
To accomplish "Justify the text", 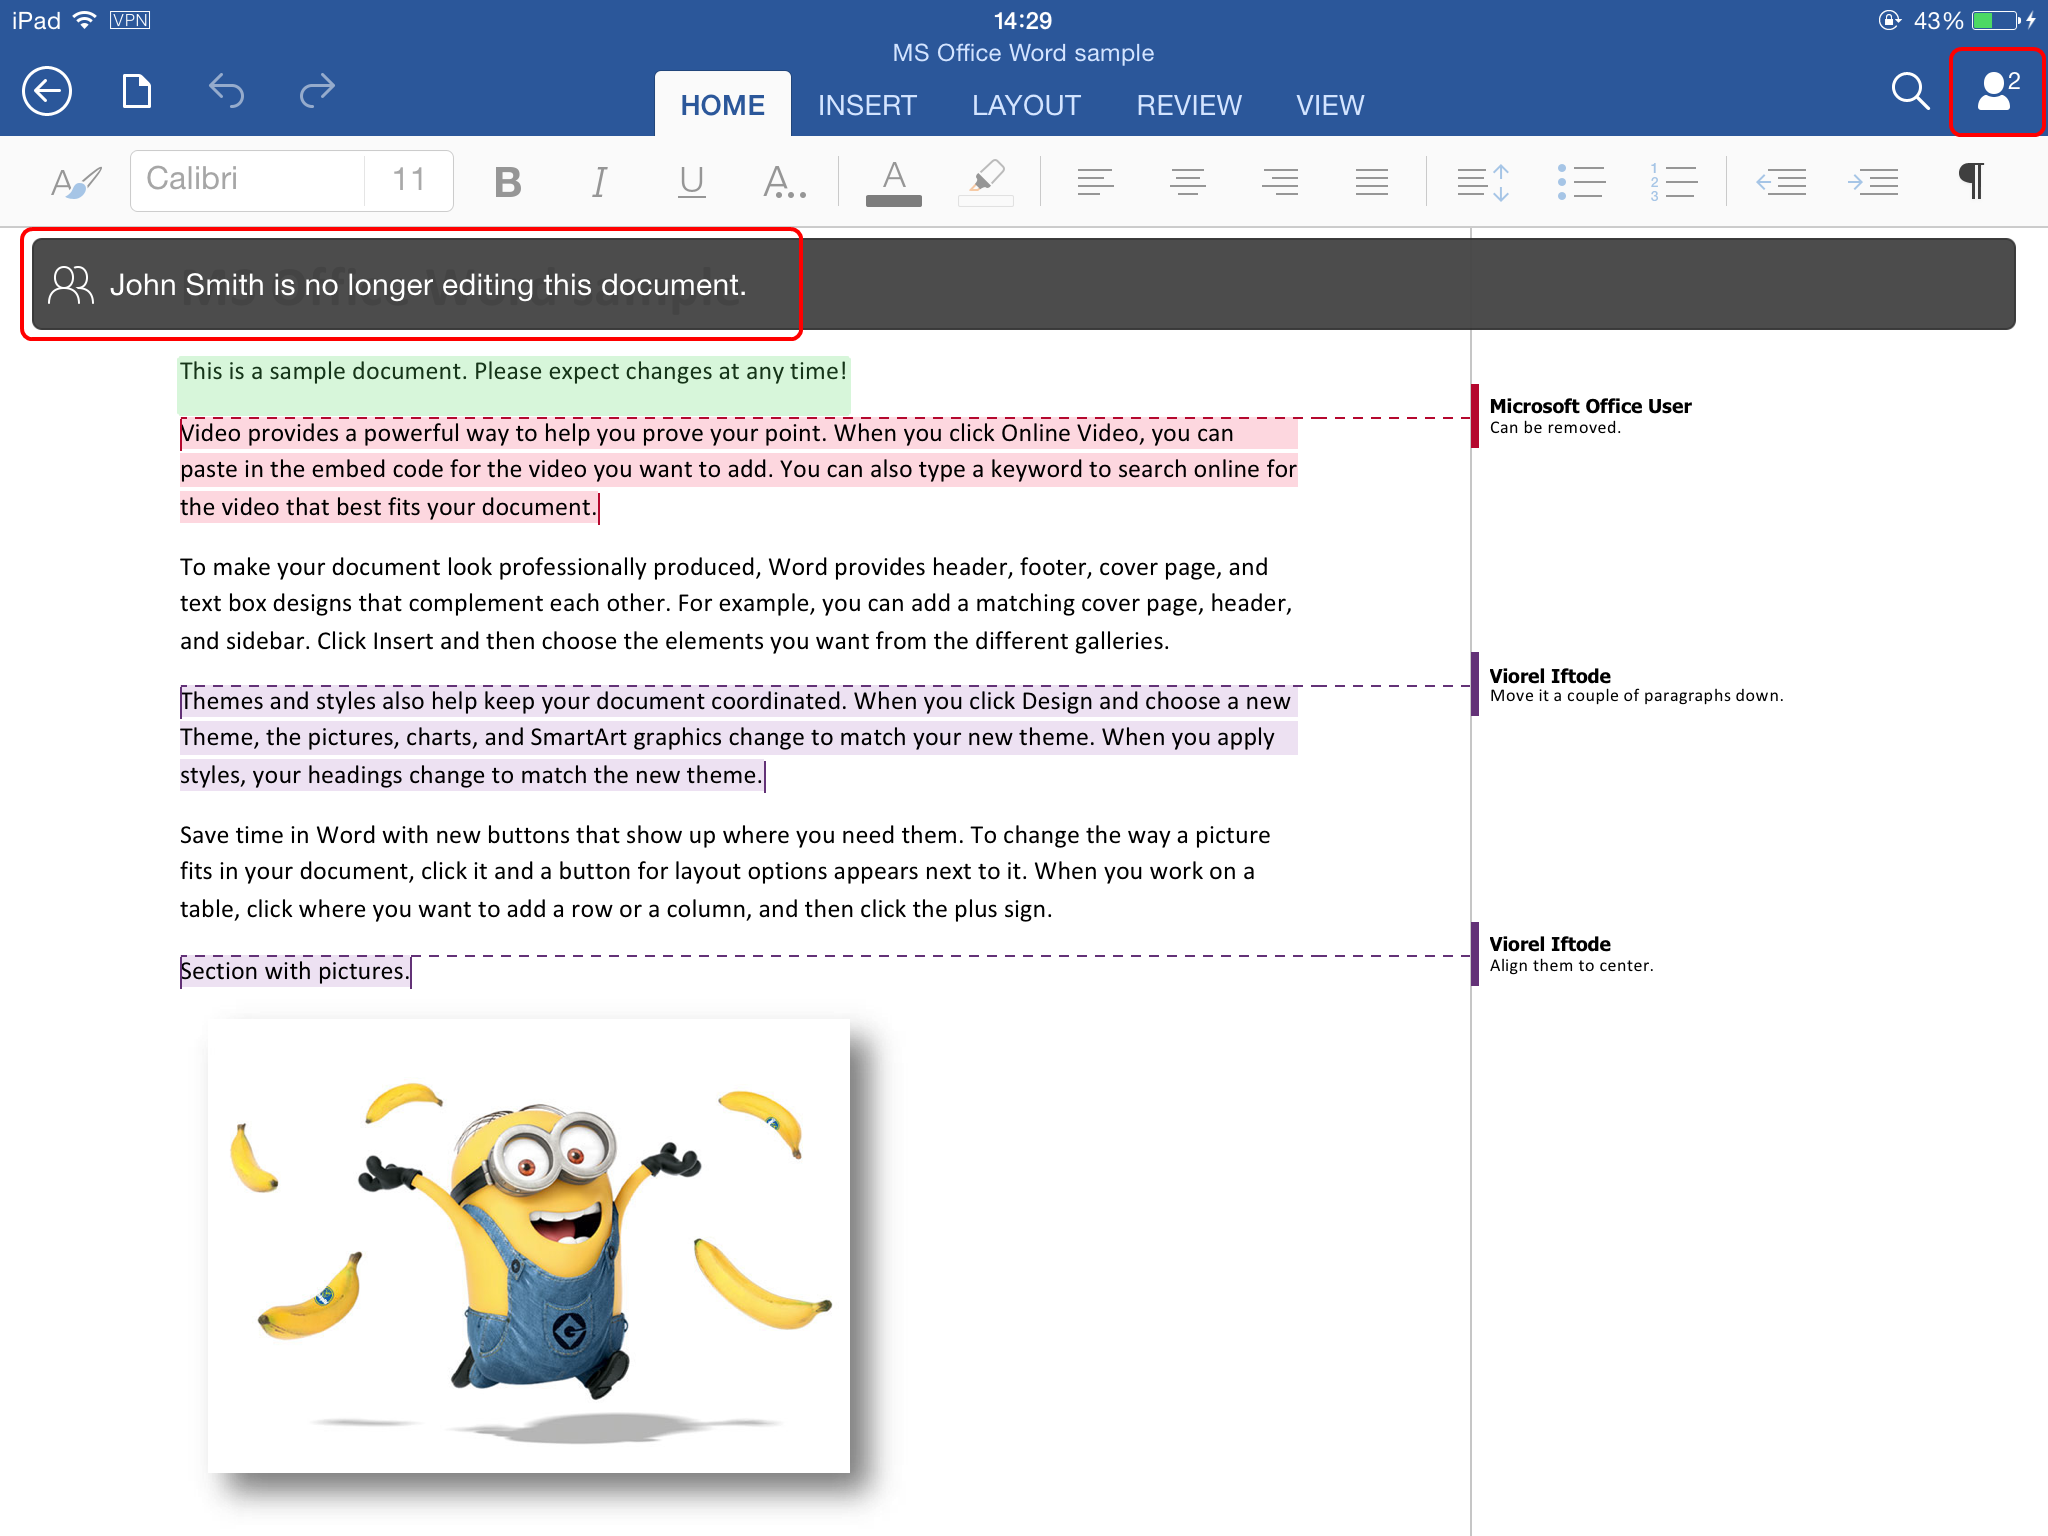I will tap(1372, 182).
